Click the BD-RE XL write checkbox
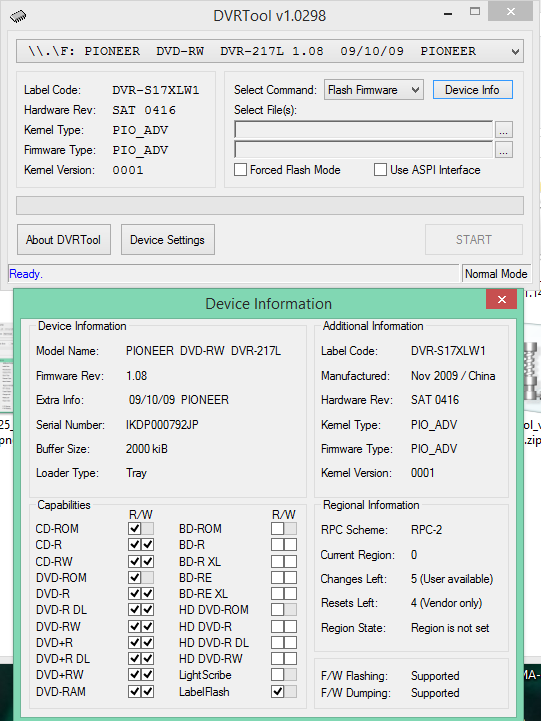Viewport: 541px width, 721px height. pyautogui.click(x=290, y=594)
